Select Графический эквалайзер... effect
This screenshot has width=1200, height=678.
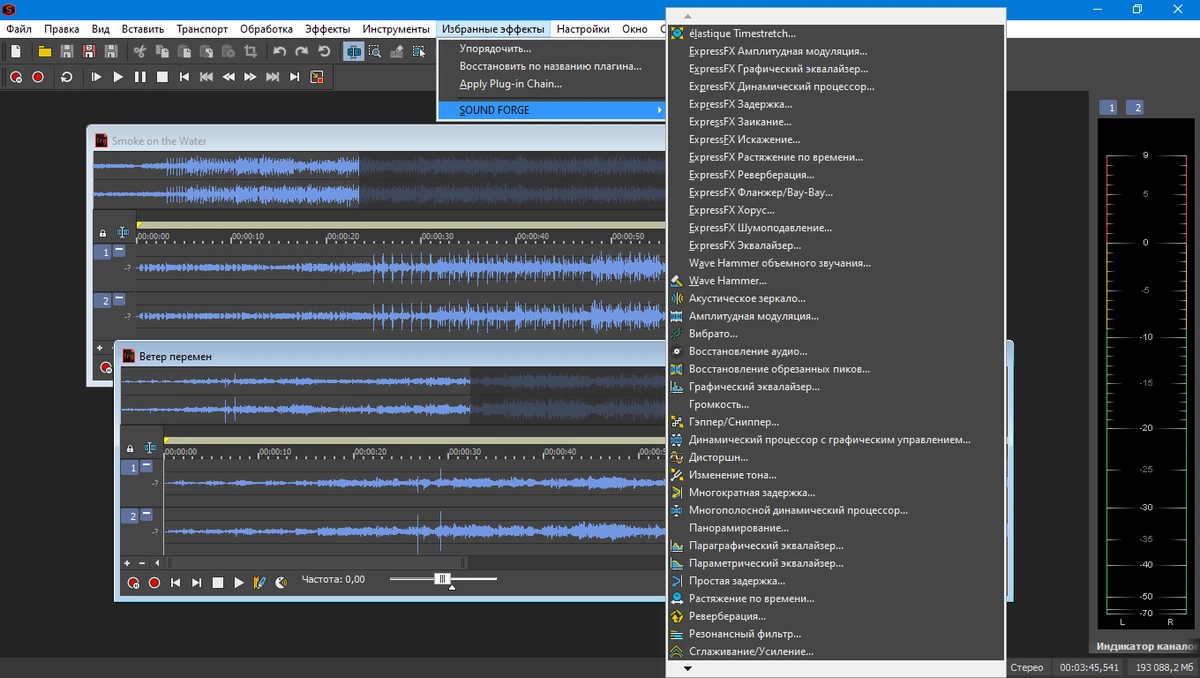point(835,387)
